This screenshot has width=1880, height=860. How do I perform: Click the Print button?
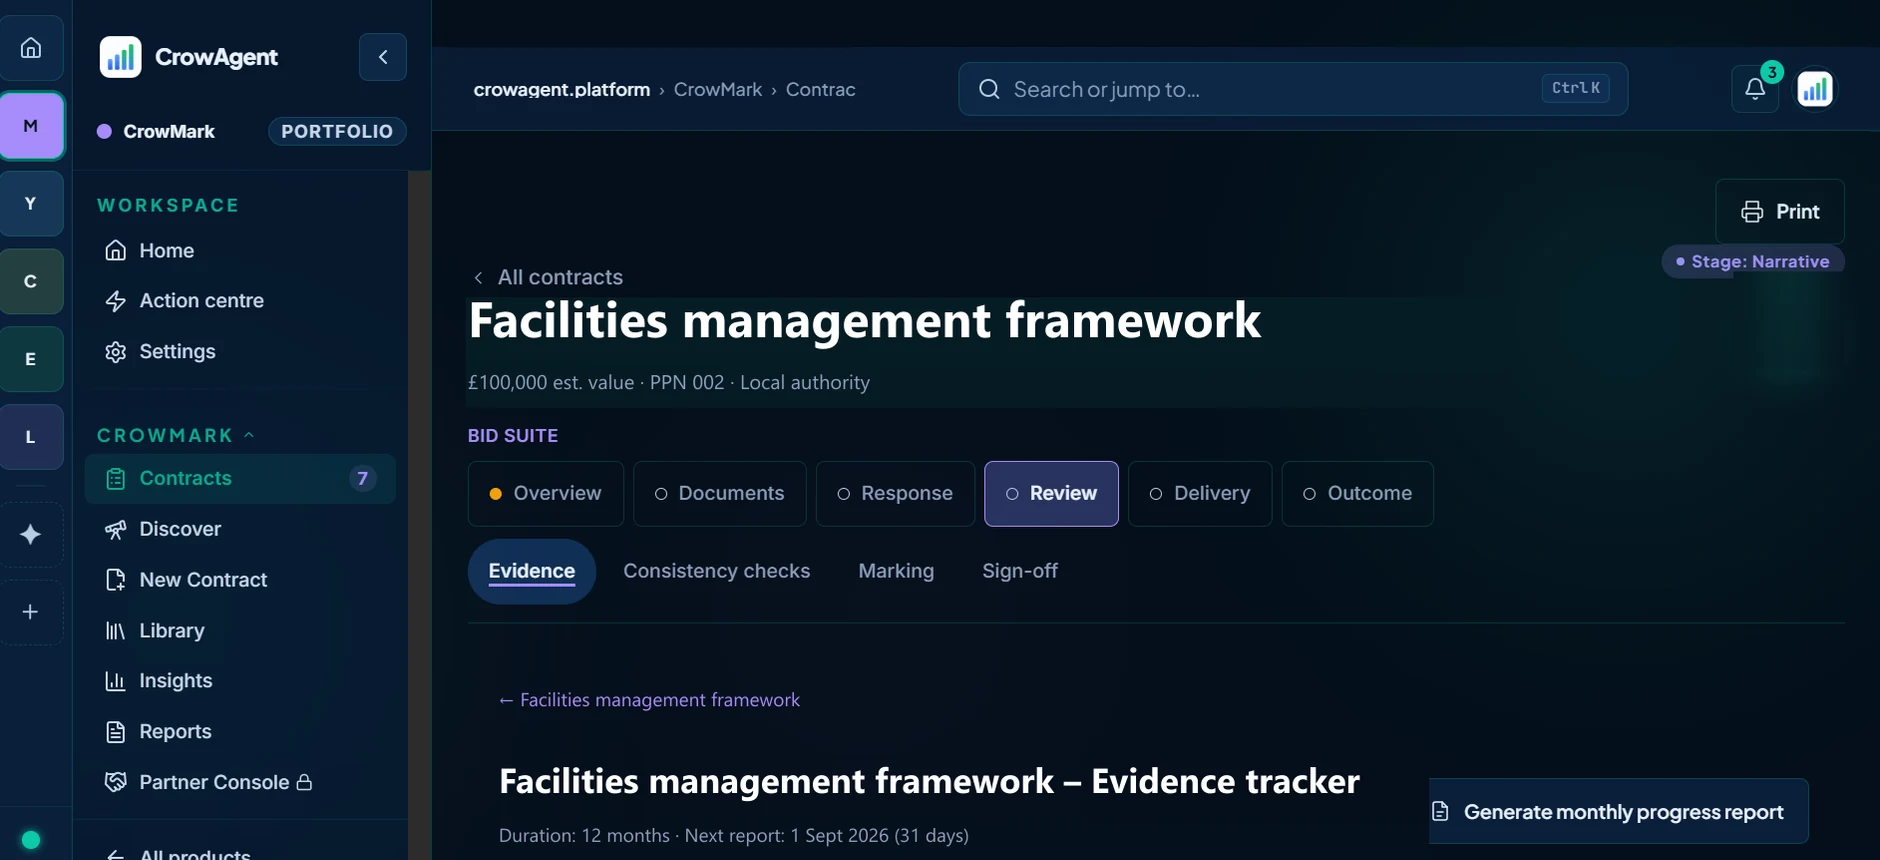point(1780,212)
